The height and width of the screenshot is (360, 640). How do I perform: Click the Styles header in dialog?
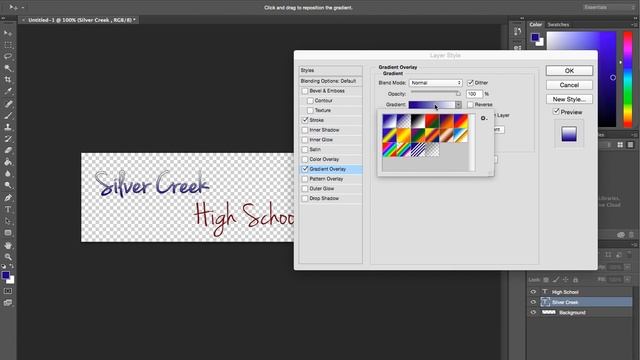pyautogui.click(x=331, y=70)
